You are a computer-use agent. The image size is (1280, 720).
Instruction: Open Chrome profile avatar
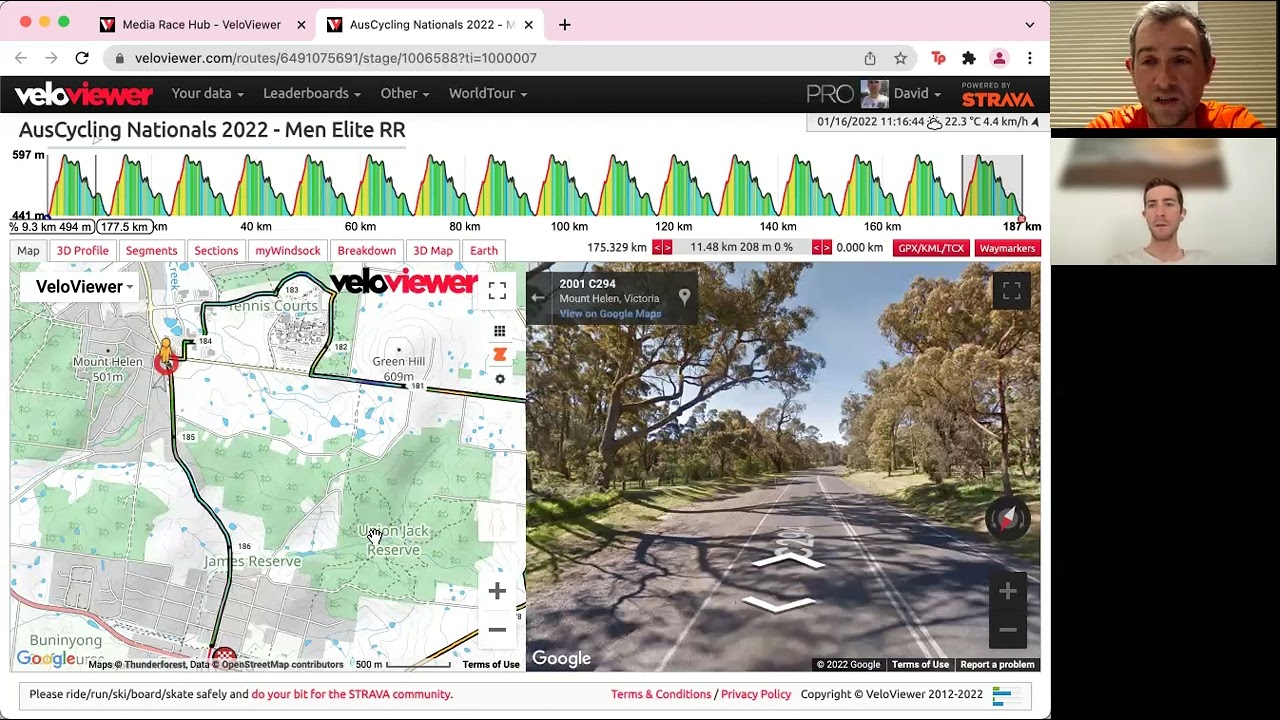(999, 58)
